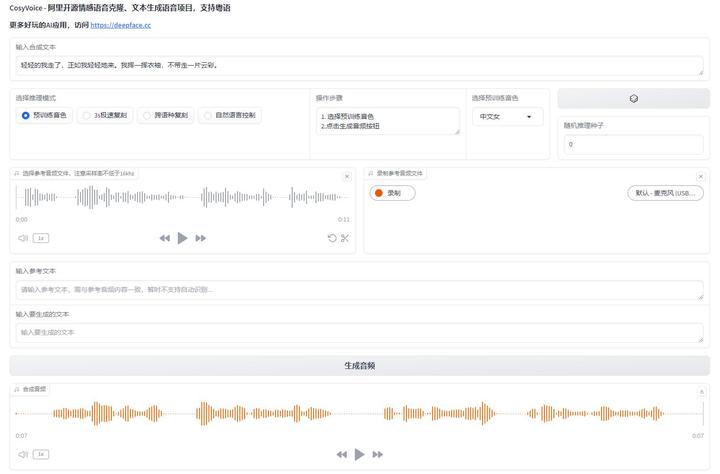The height and width of the screenshot is (474, 720).
Task: Click the 输入参考文本 input field
Action: pyautogui.click(x=359, y=290)
